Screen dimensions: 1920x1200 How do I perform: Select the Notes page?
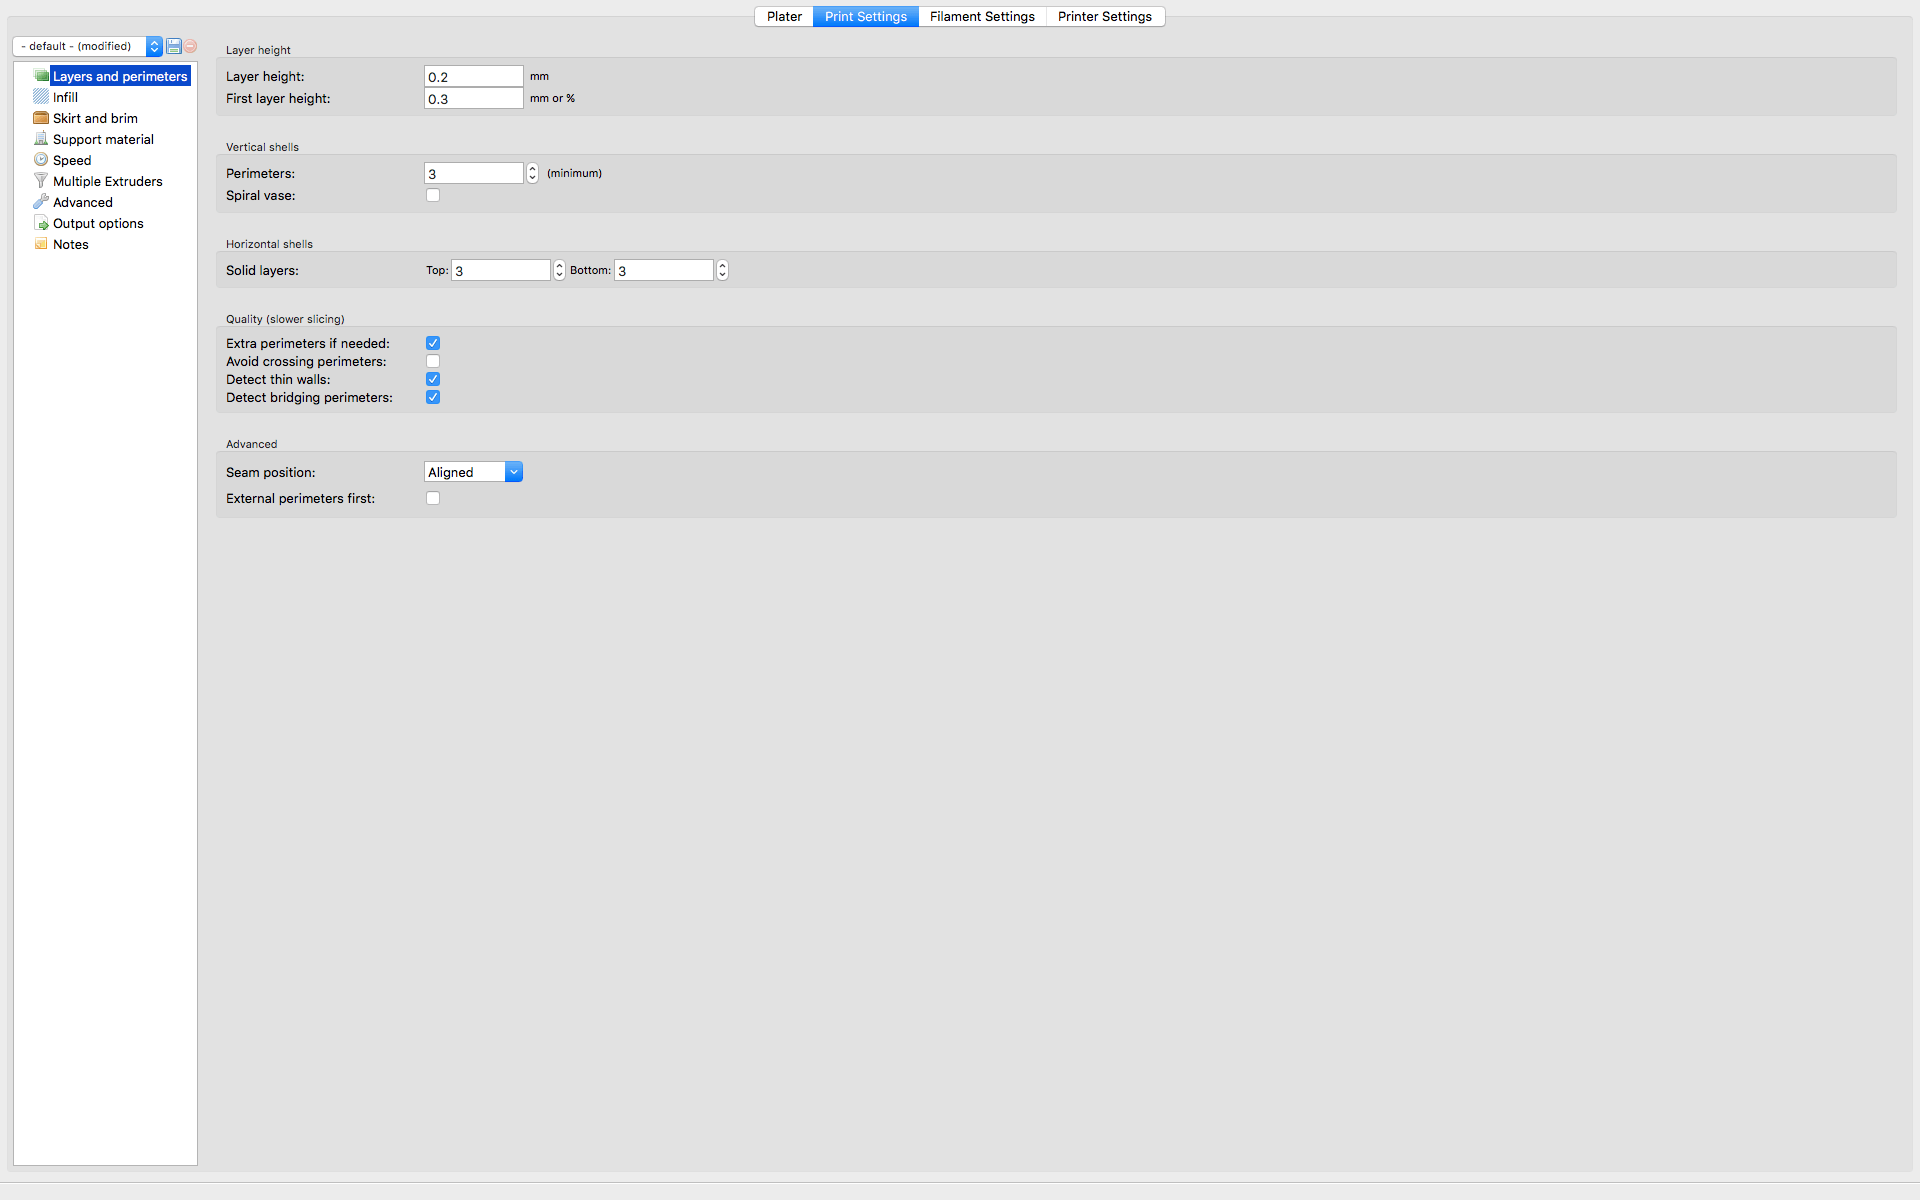pos(71,244)
